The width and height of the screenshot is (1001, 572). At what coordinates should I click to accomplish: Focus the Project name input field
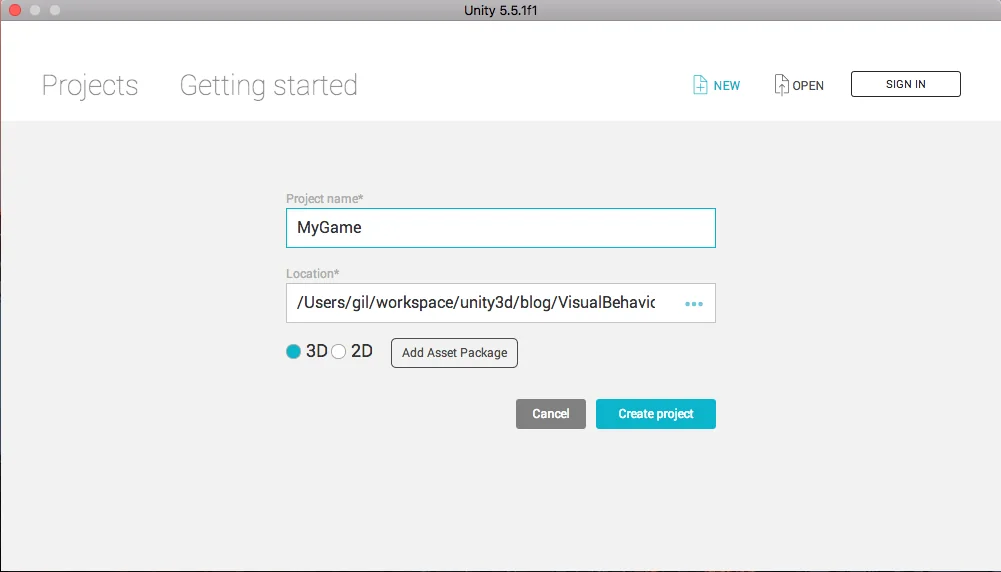click(500, 228)
